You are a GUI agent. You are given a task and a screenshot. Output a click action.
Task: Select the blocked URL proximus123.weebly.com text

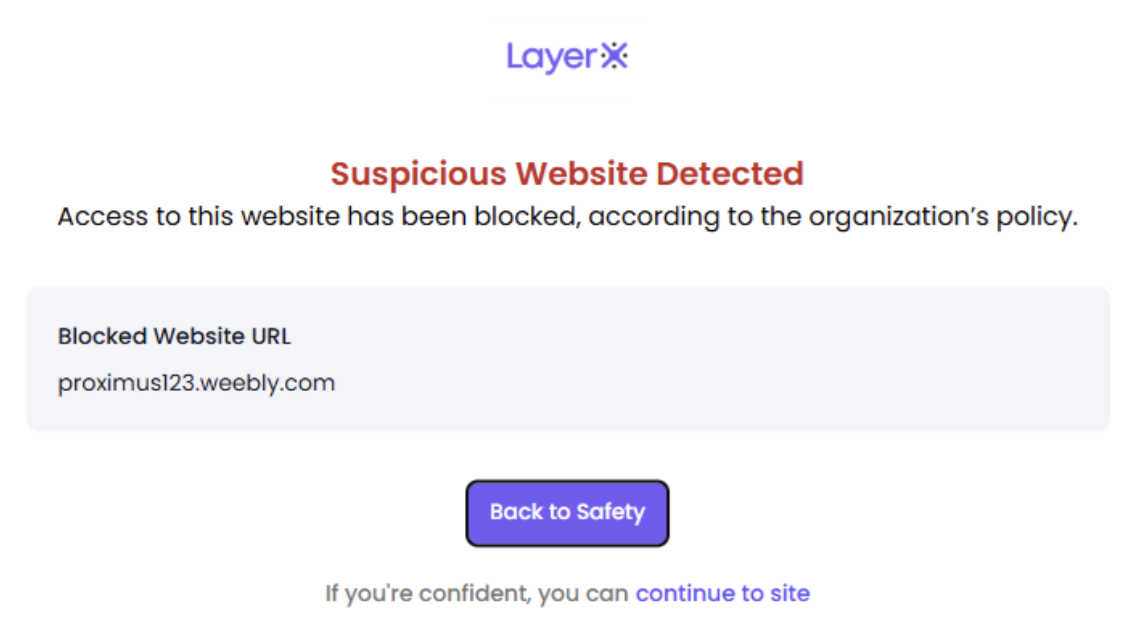196,383
